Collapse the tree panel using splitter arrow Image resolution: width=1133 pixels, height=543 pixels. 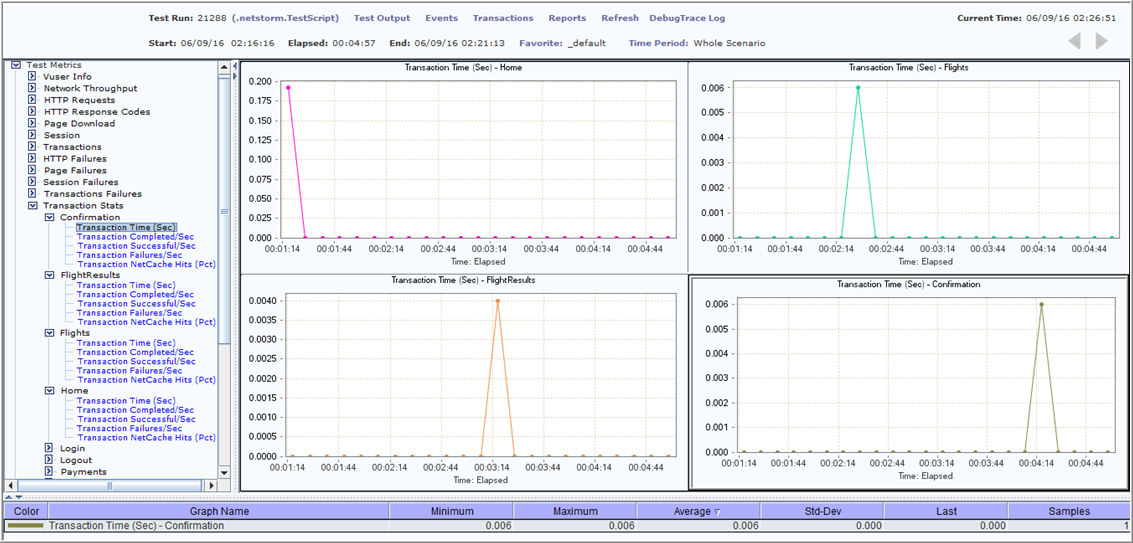234,66
